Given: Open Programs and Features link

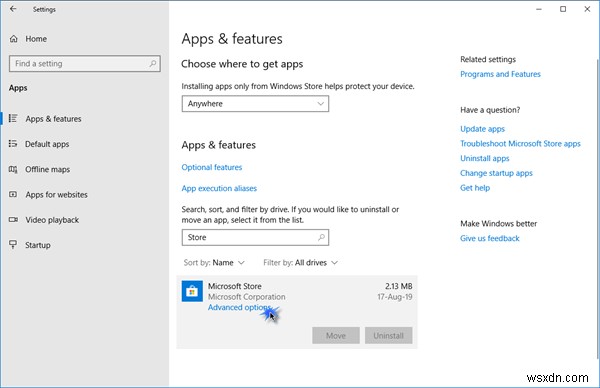Looking at the screenshot, I should 500,74.
